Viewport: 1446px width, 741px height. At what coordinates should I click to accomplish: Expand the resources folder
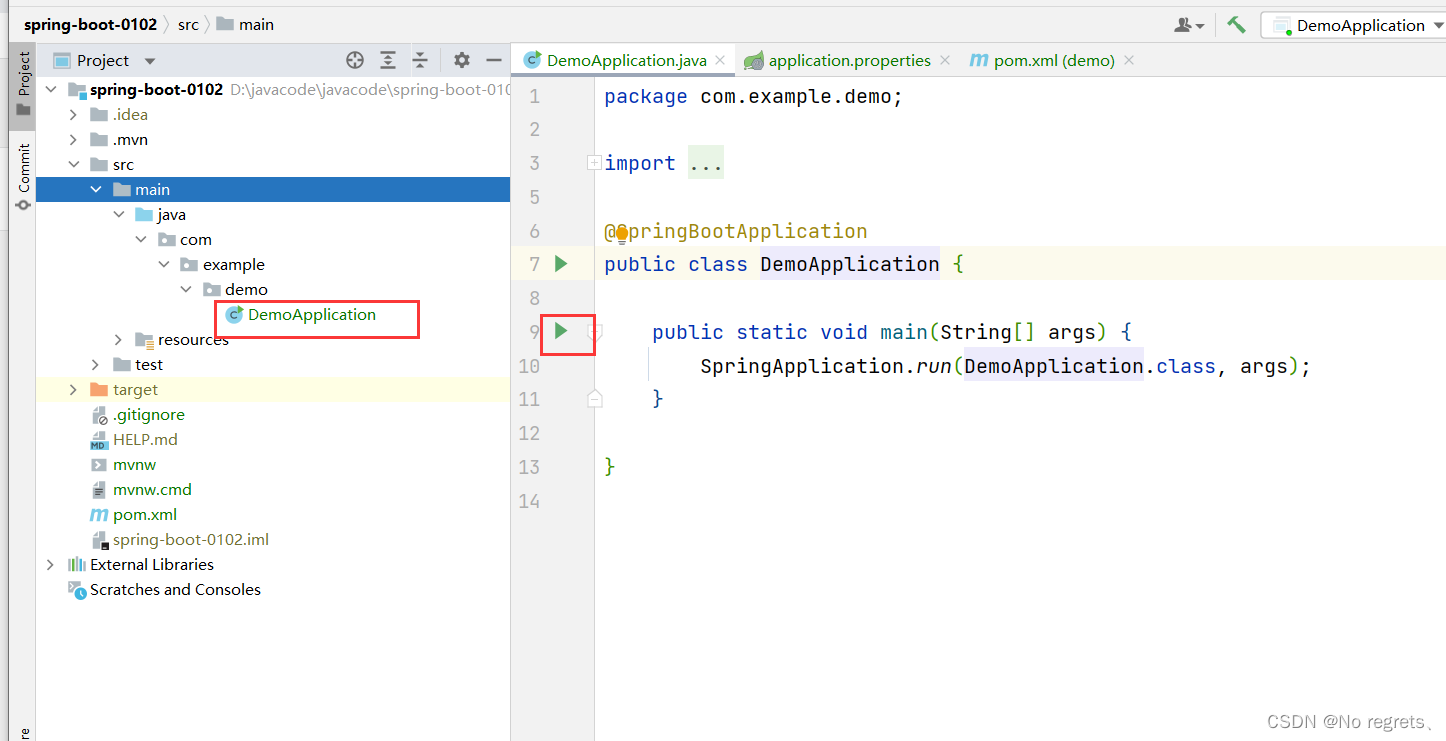tap(119, 340)
